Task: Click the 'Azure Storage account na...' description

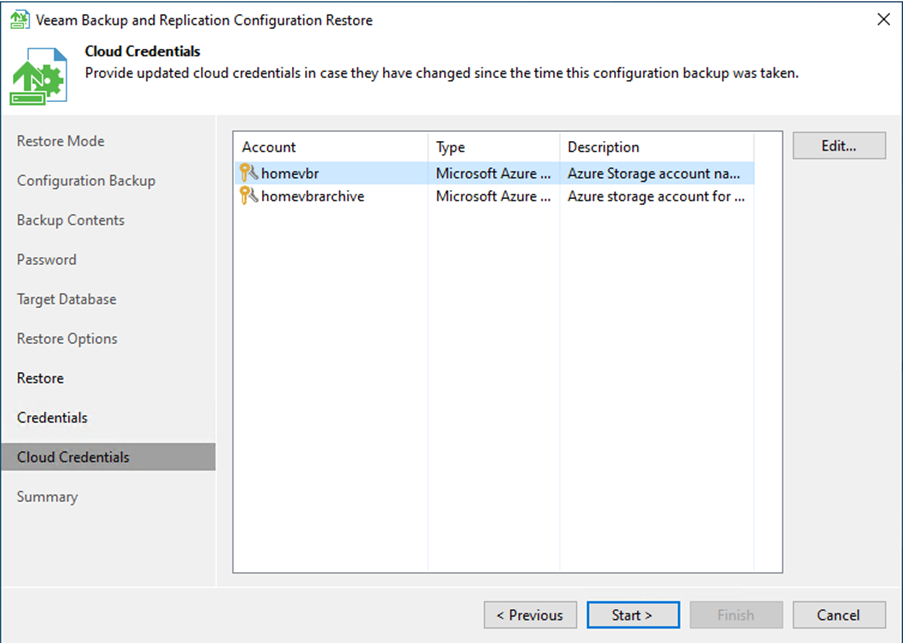Action: (x=654, y=173)
